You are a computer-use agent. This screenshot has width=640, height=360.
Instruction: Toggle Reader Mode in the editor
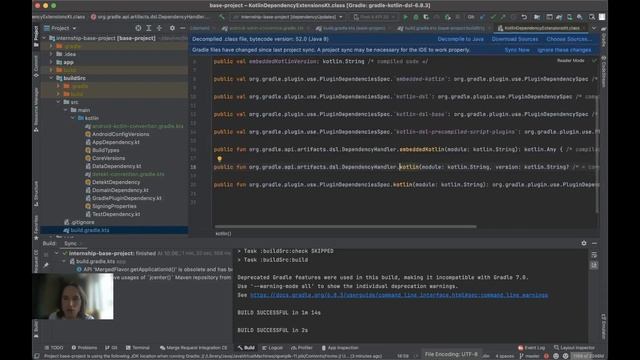(x=571, y=60)
